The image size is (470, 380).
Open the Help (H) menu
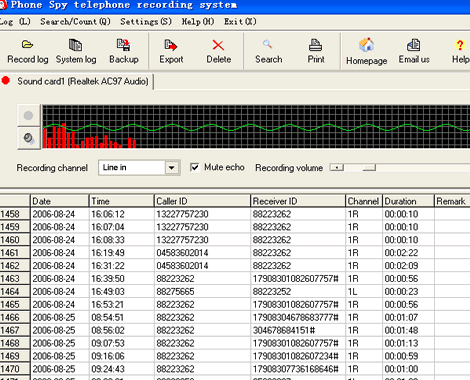pyautogui.click(x=198, y=22)
